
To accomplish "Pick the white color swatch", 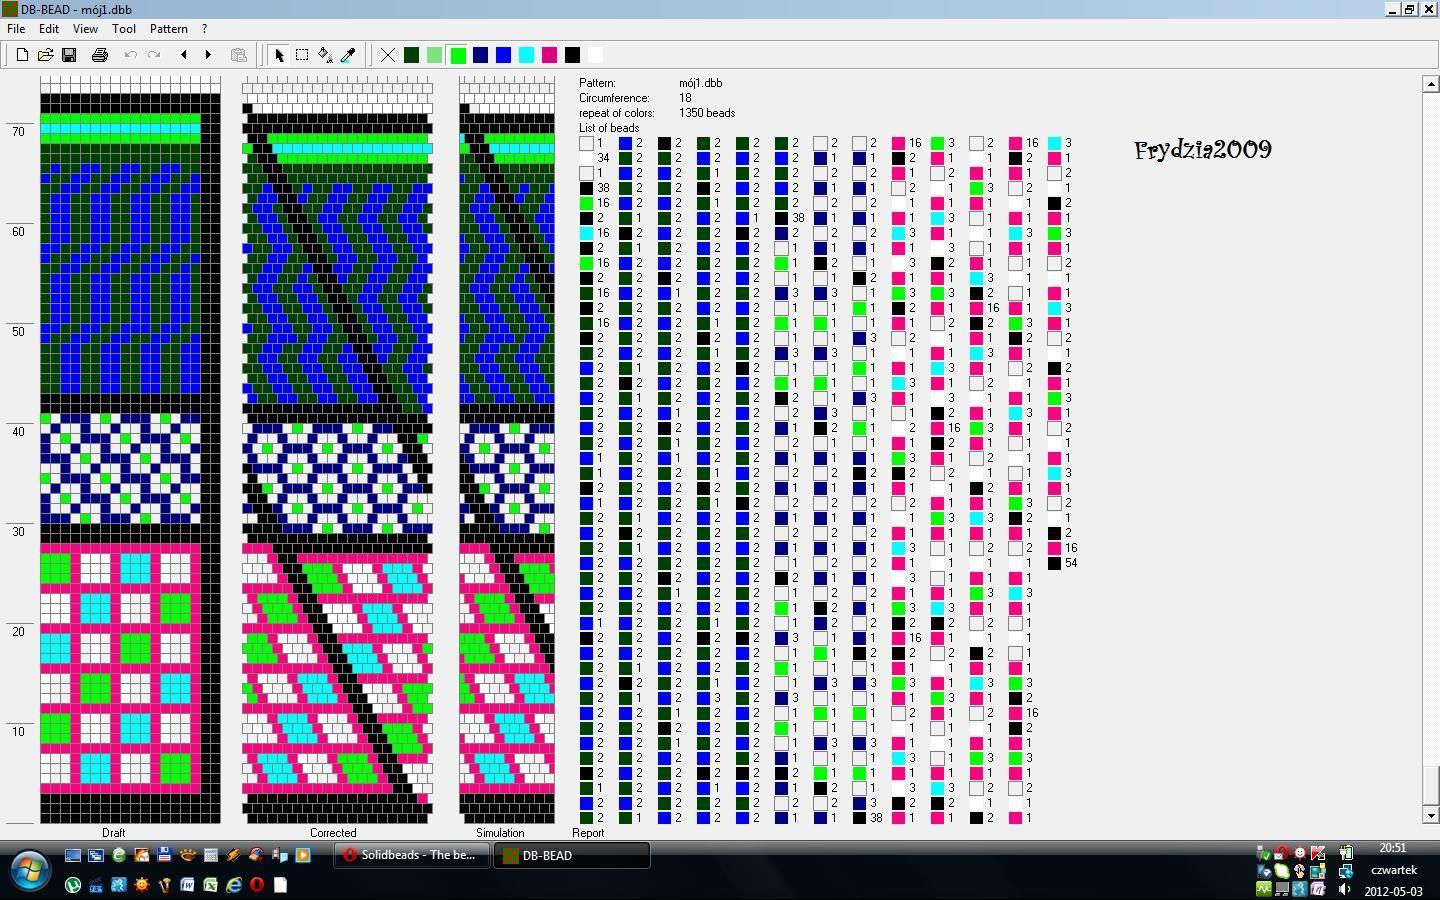I will [596, 55].
